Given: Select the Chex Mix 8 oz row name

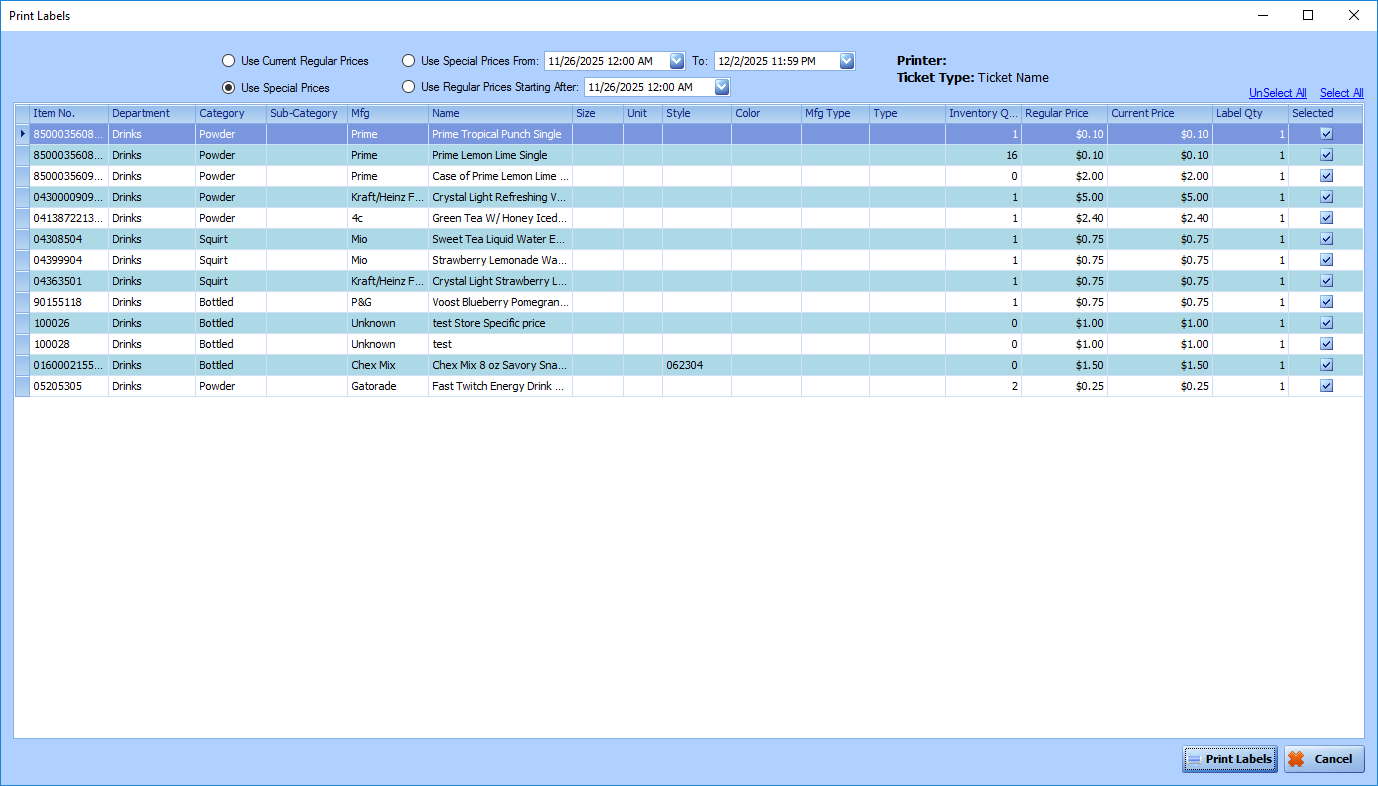Looking at the screenshot, I should tap(499, 365).
